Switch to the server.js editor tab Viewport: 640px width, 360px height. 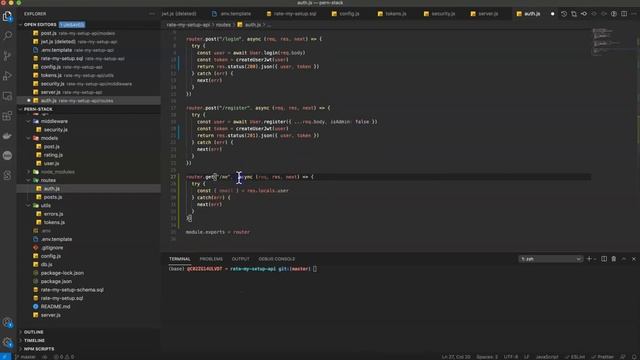click(484, 14)
